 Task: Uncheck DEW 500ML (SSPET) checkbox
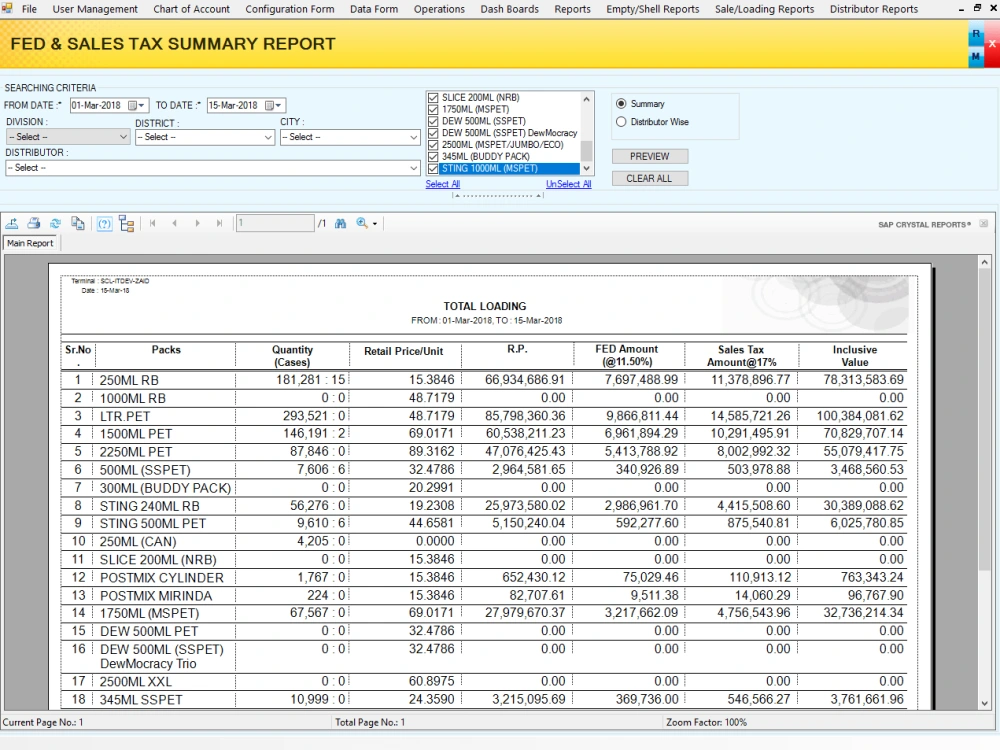pos(434,121)
